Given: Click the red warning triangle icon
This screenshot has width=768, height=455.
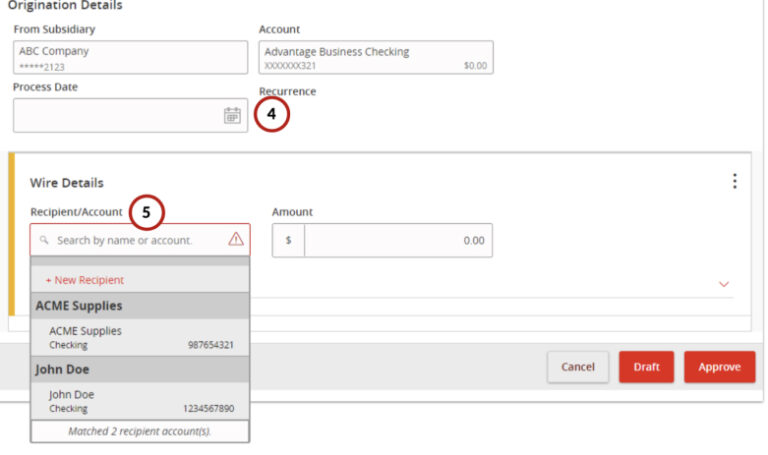Looking at the screenshot, I should coord(236,240).
